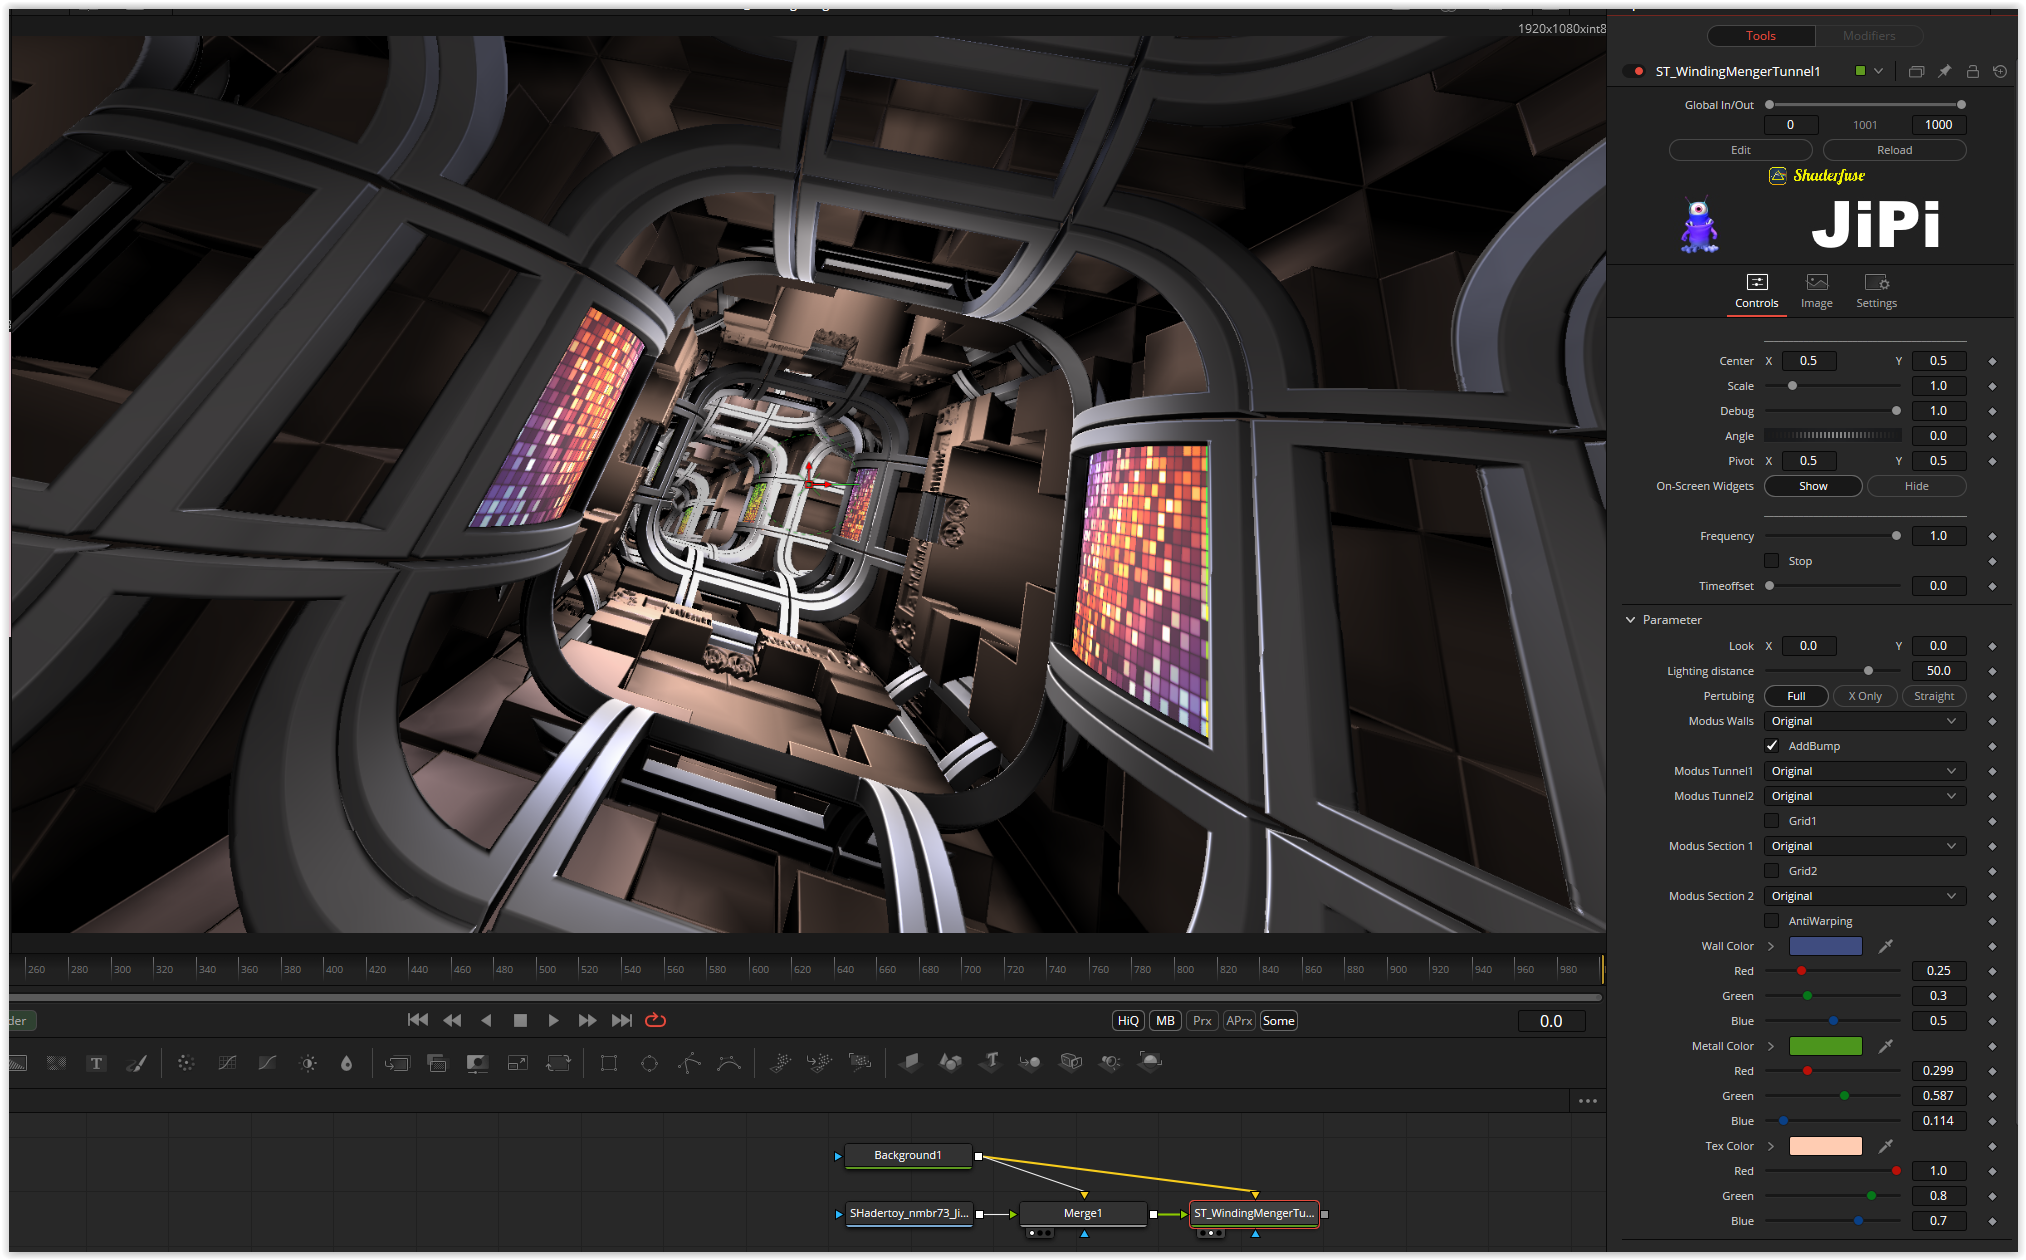Switch to the Tools tab

(x=1760, y=36)
